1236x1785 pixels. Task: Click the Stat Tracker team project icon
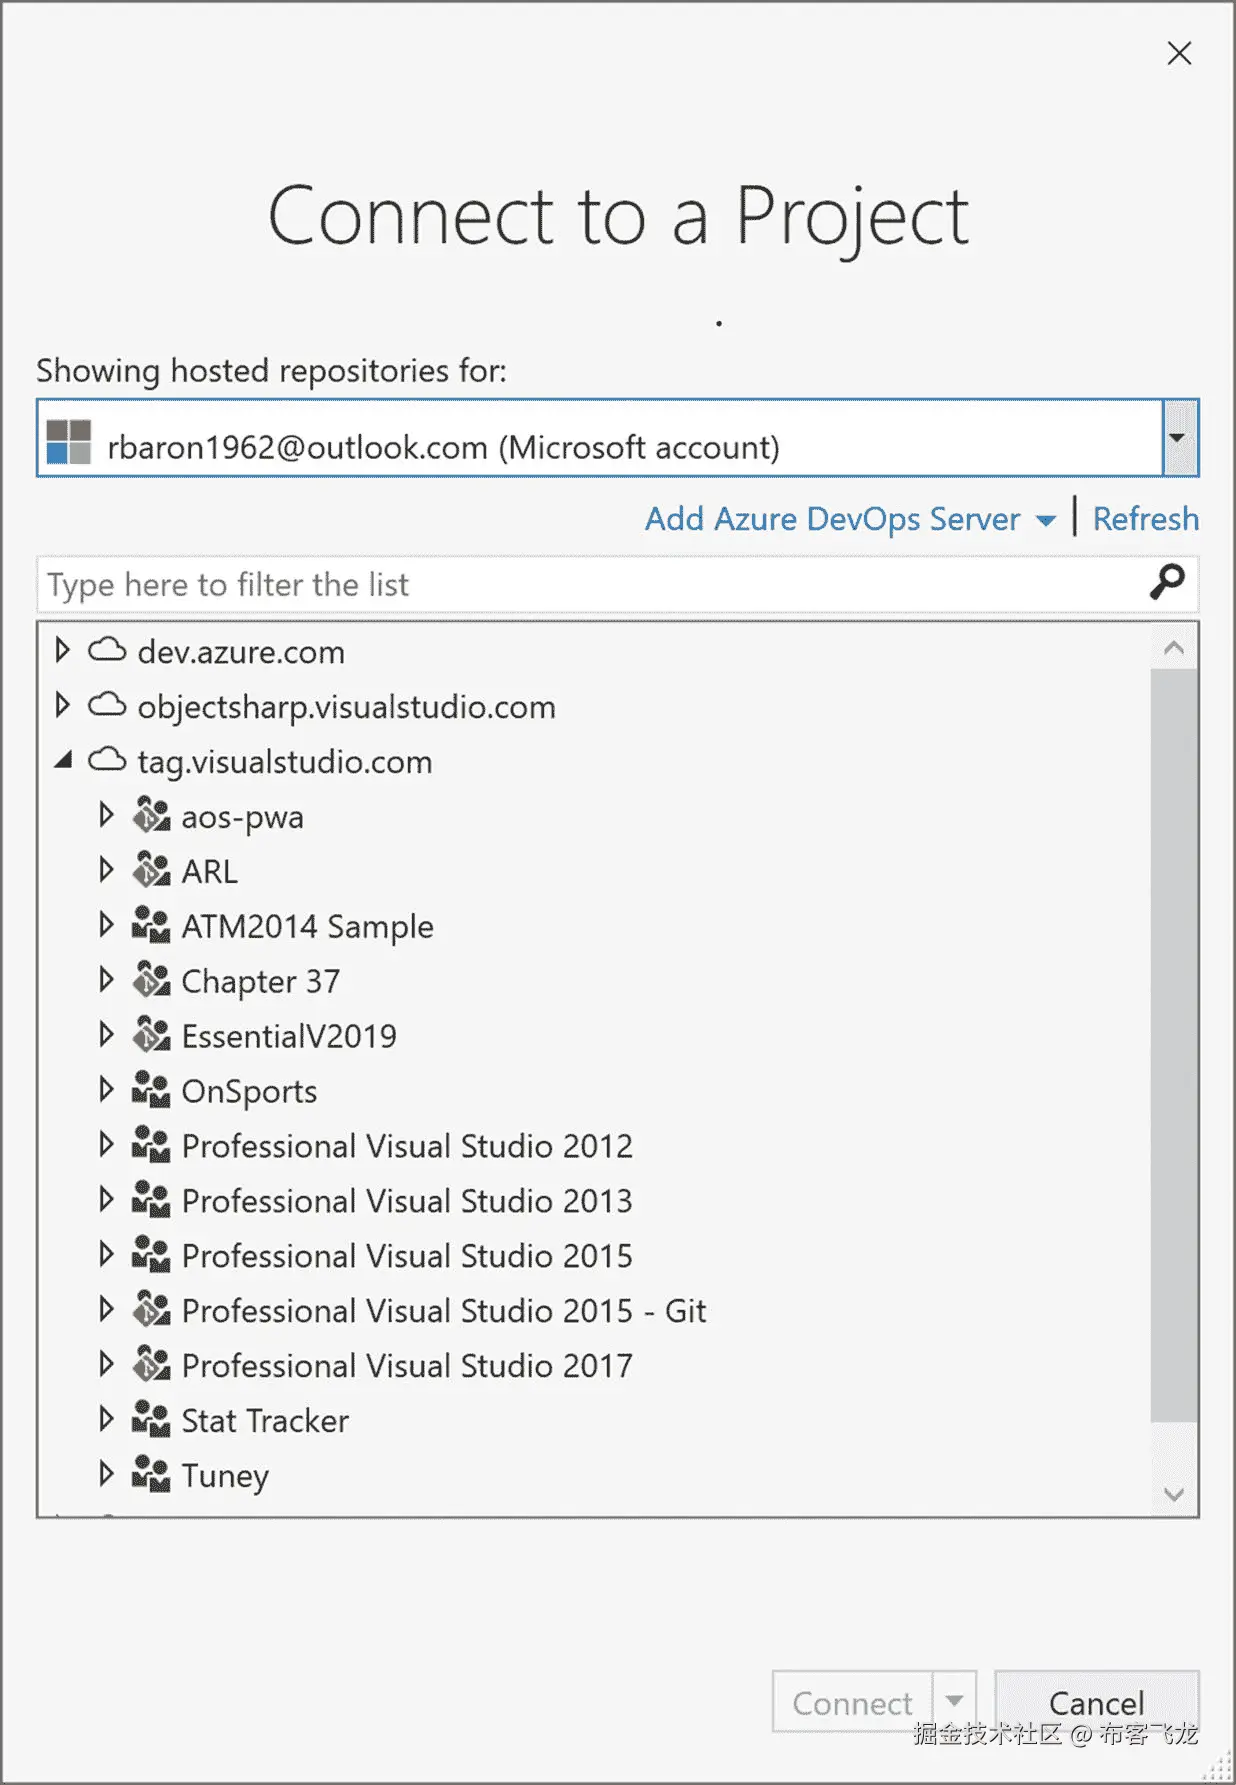(x=151, y=1420)
